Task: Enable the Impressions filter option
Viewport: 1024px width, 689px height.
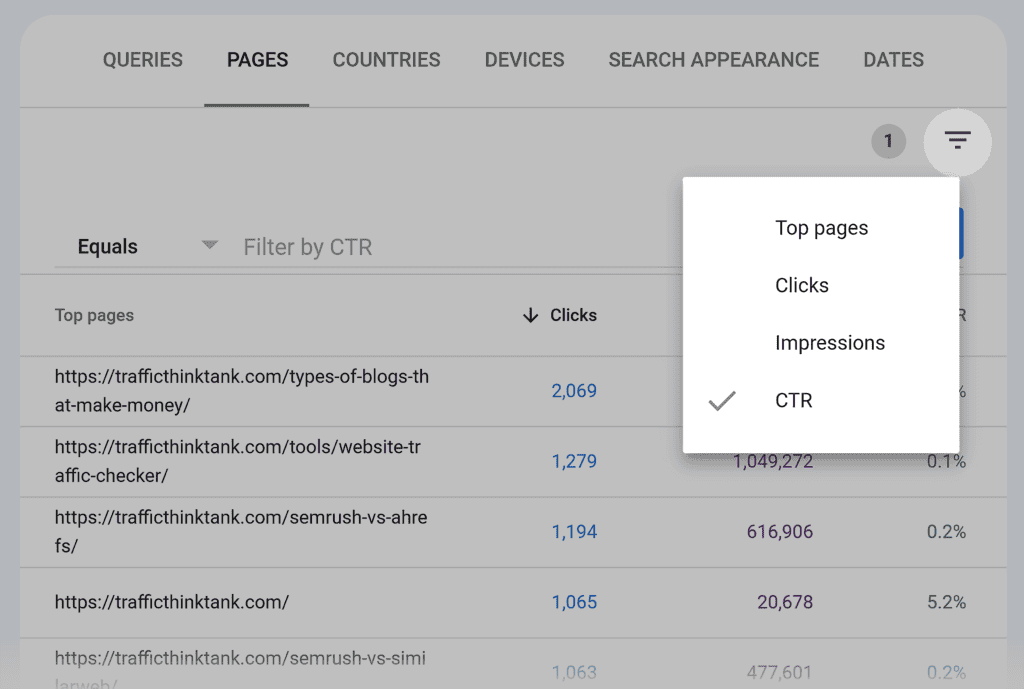Action: (830, 342)
